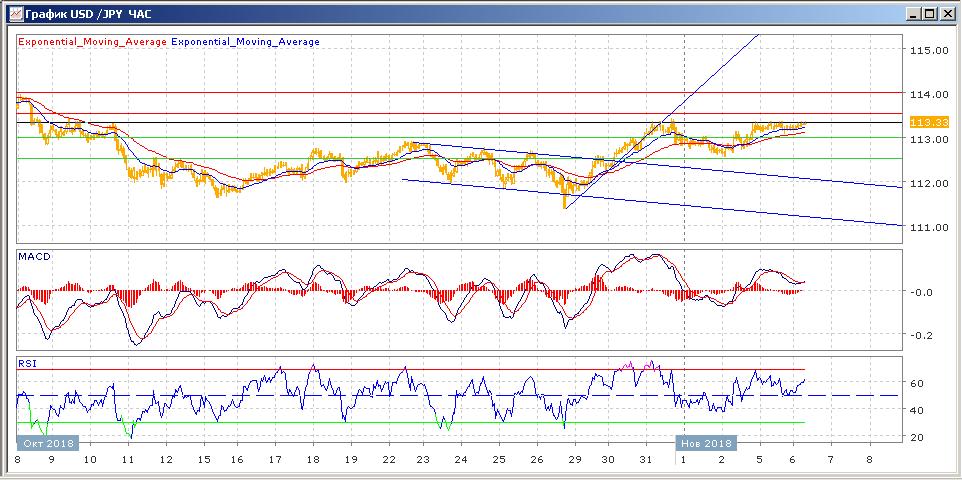Click the blue Exponential_Moving_Average legend label
The width and height of the screenshot is (962, 480).
pyautogui.click(x=245, y=42)
